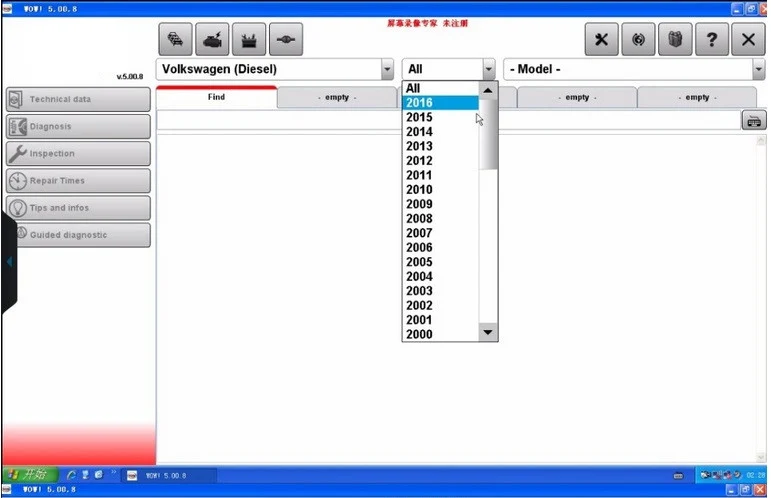771x498 pixels.
Task: Choose year 2014 in the list
Action: pos(440,132)
